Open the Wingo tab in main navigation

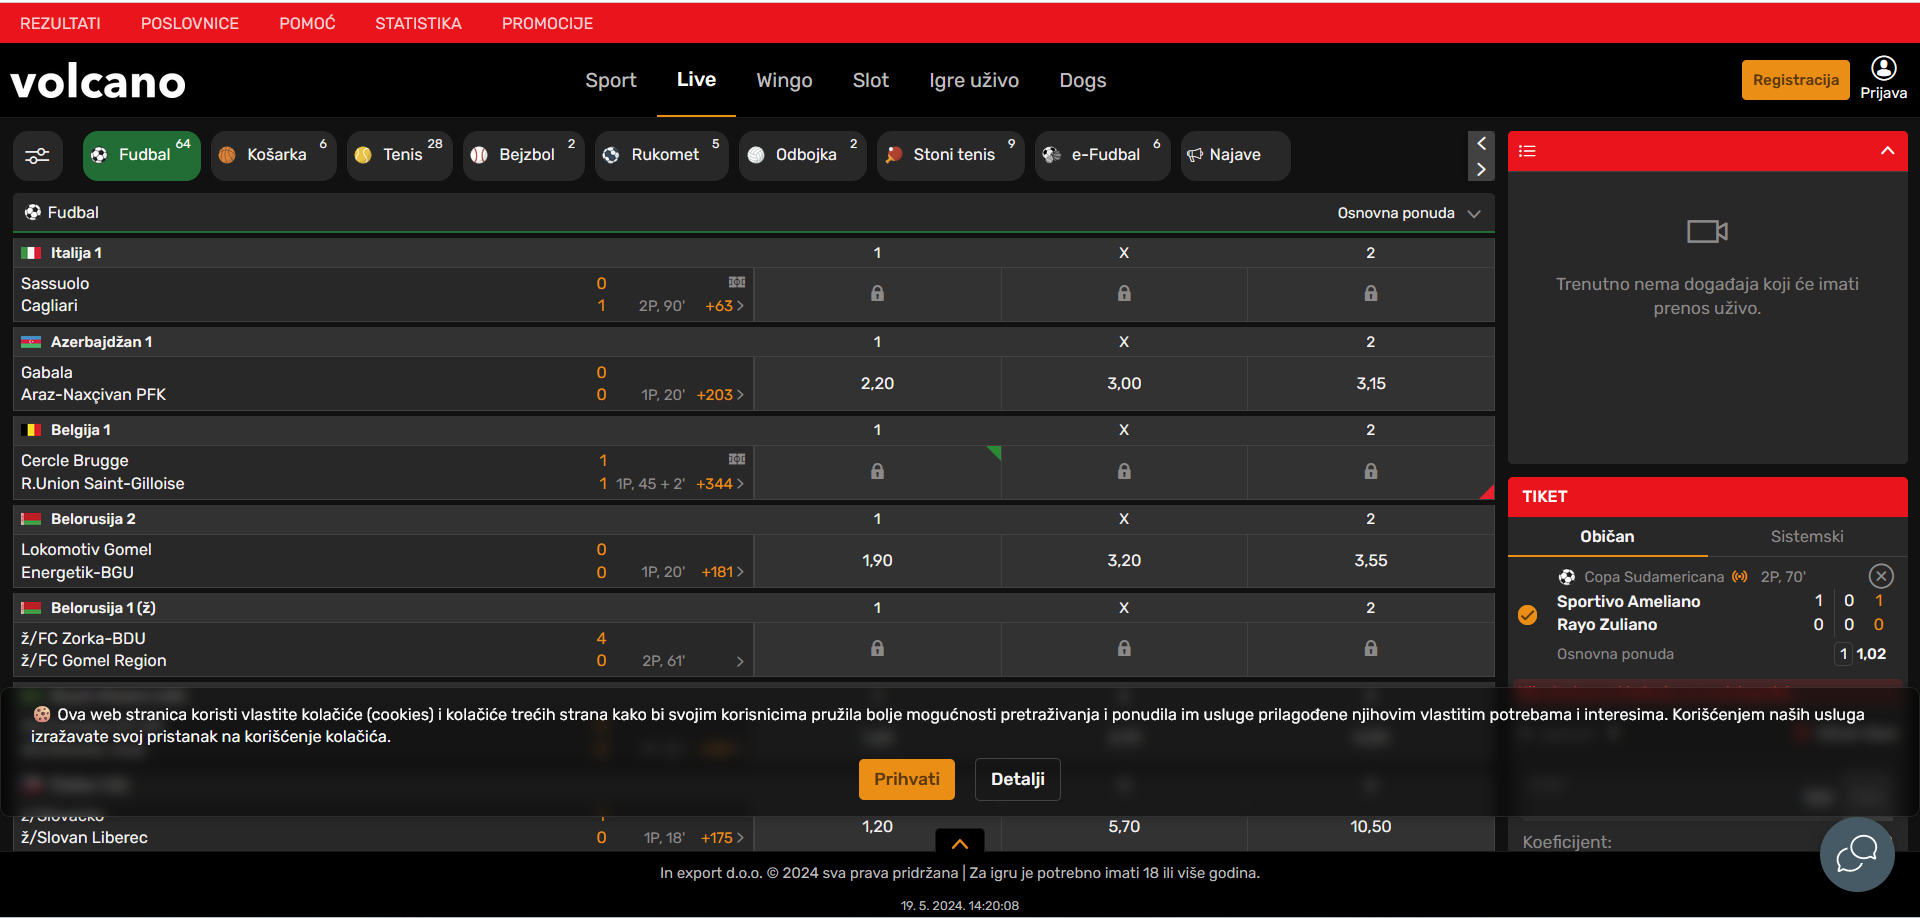point(784,80)
